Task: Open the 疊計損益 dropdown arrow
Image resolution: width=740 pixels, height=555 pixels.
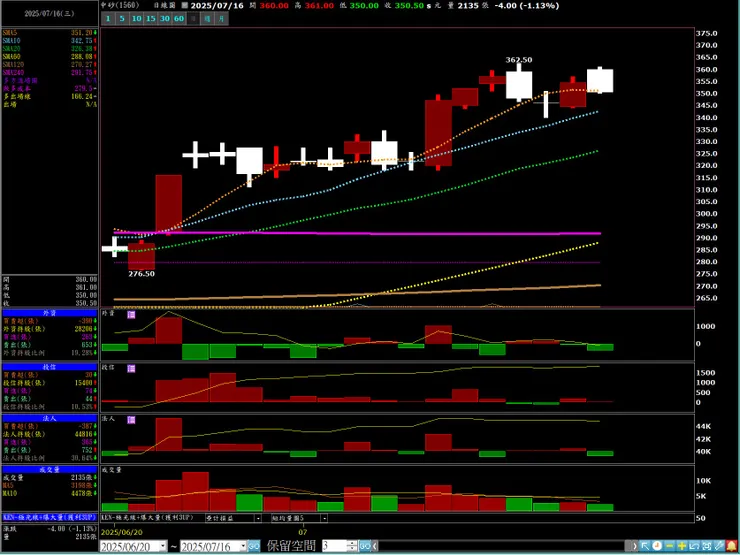Action: tap(258, 518)
